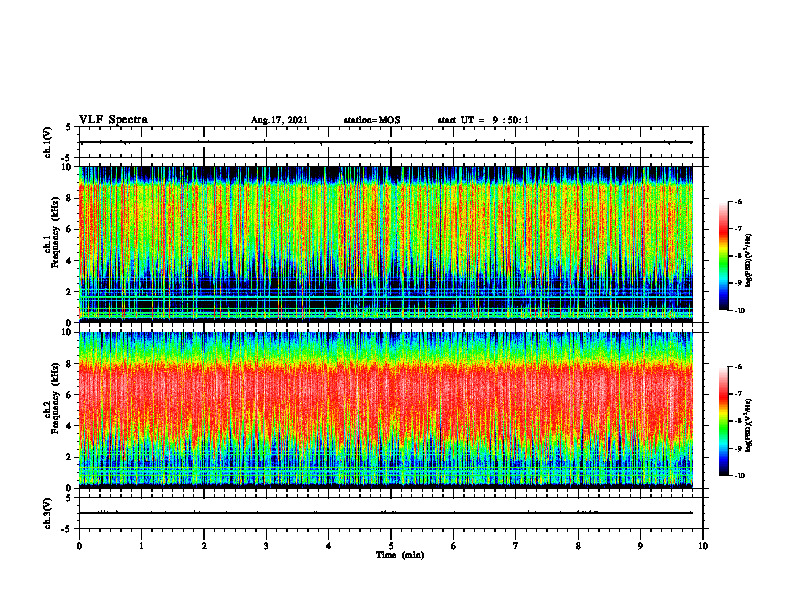Image resolution: width=792 pixels, height=612 pixels.
Task: Click the "-10" label on the ch.1 colorbar
Action: pos(740,311)
